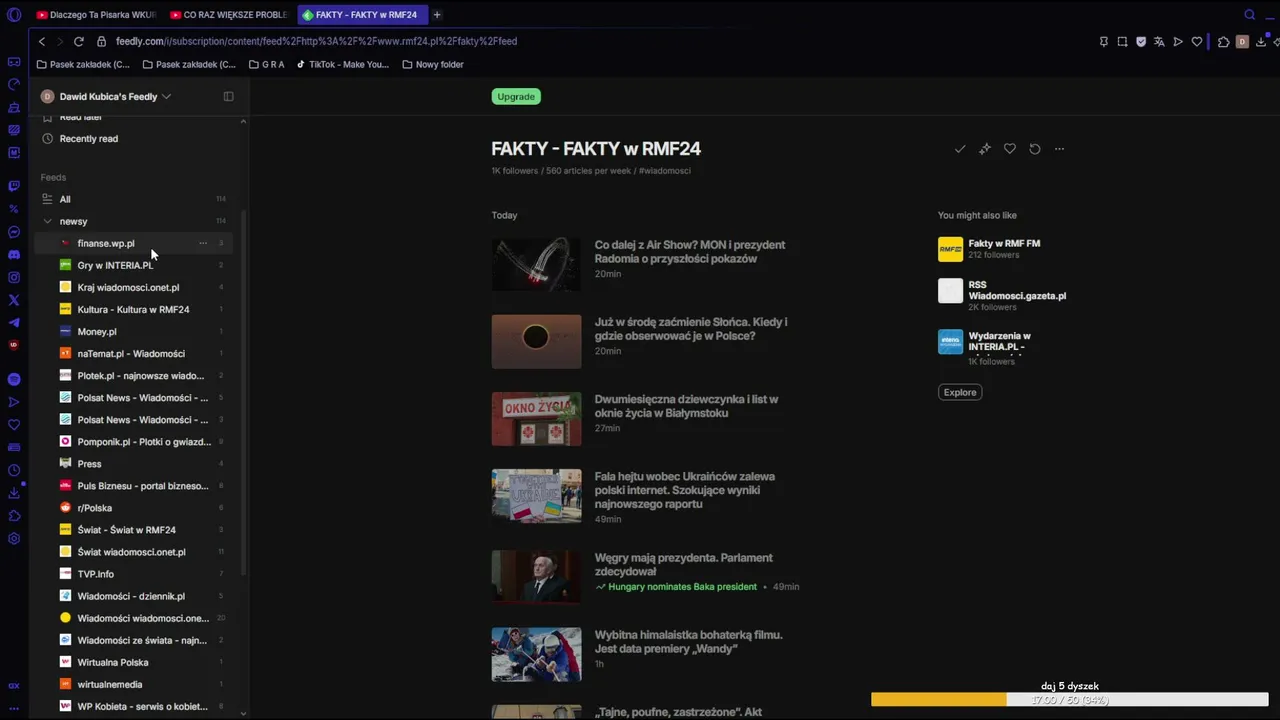Open Instagram in the Opera sidebar
This screenshot has width=1280, height=720.
tap(14, 278)
